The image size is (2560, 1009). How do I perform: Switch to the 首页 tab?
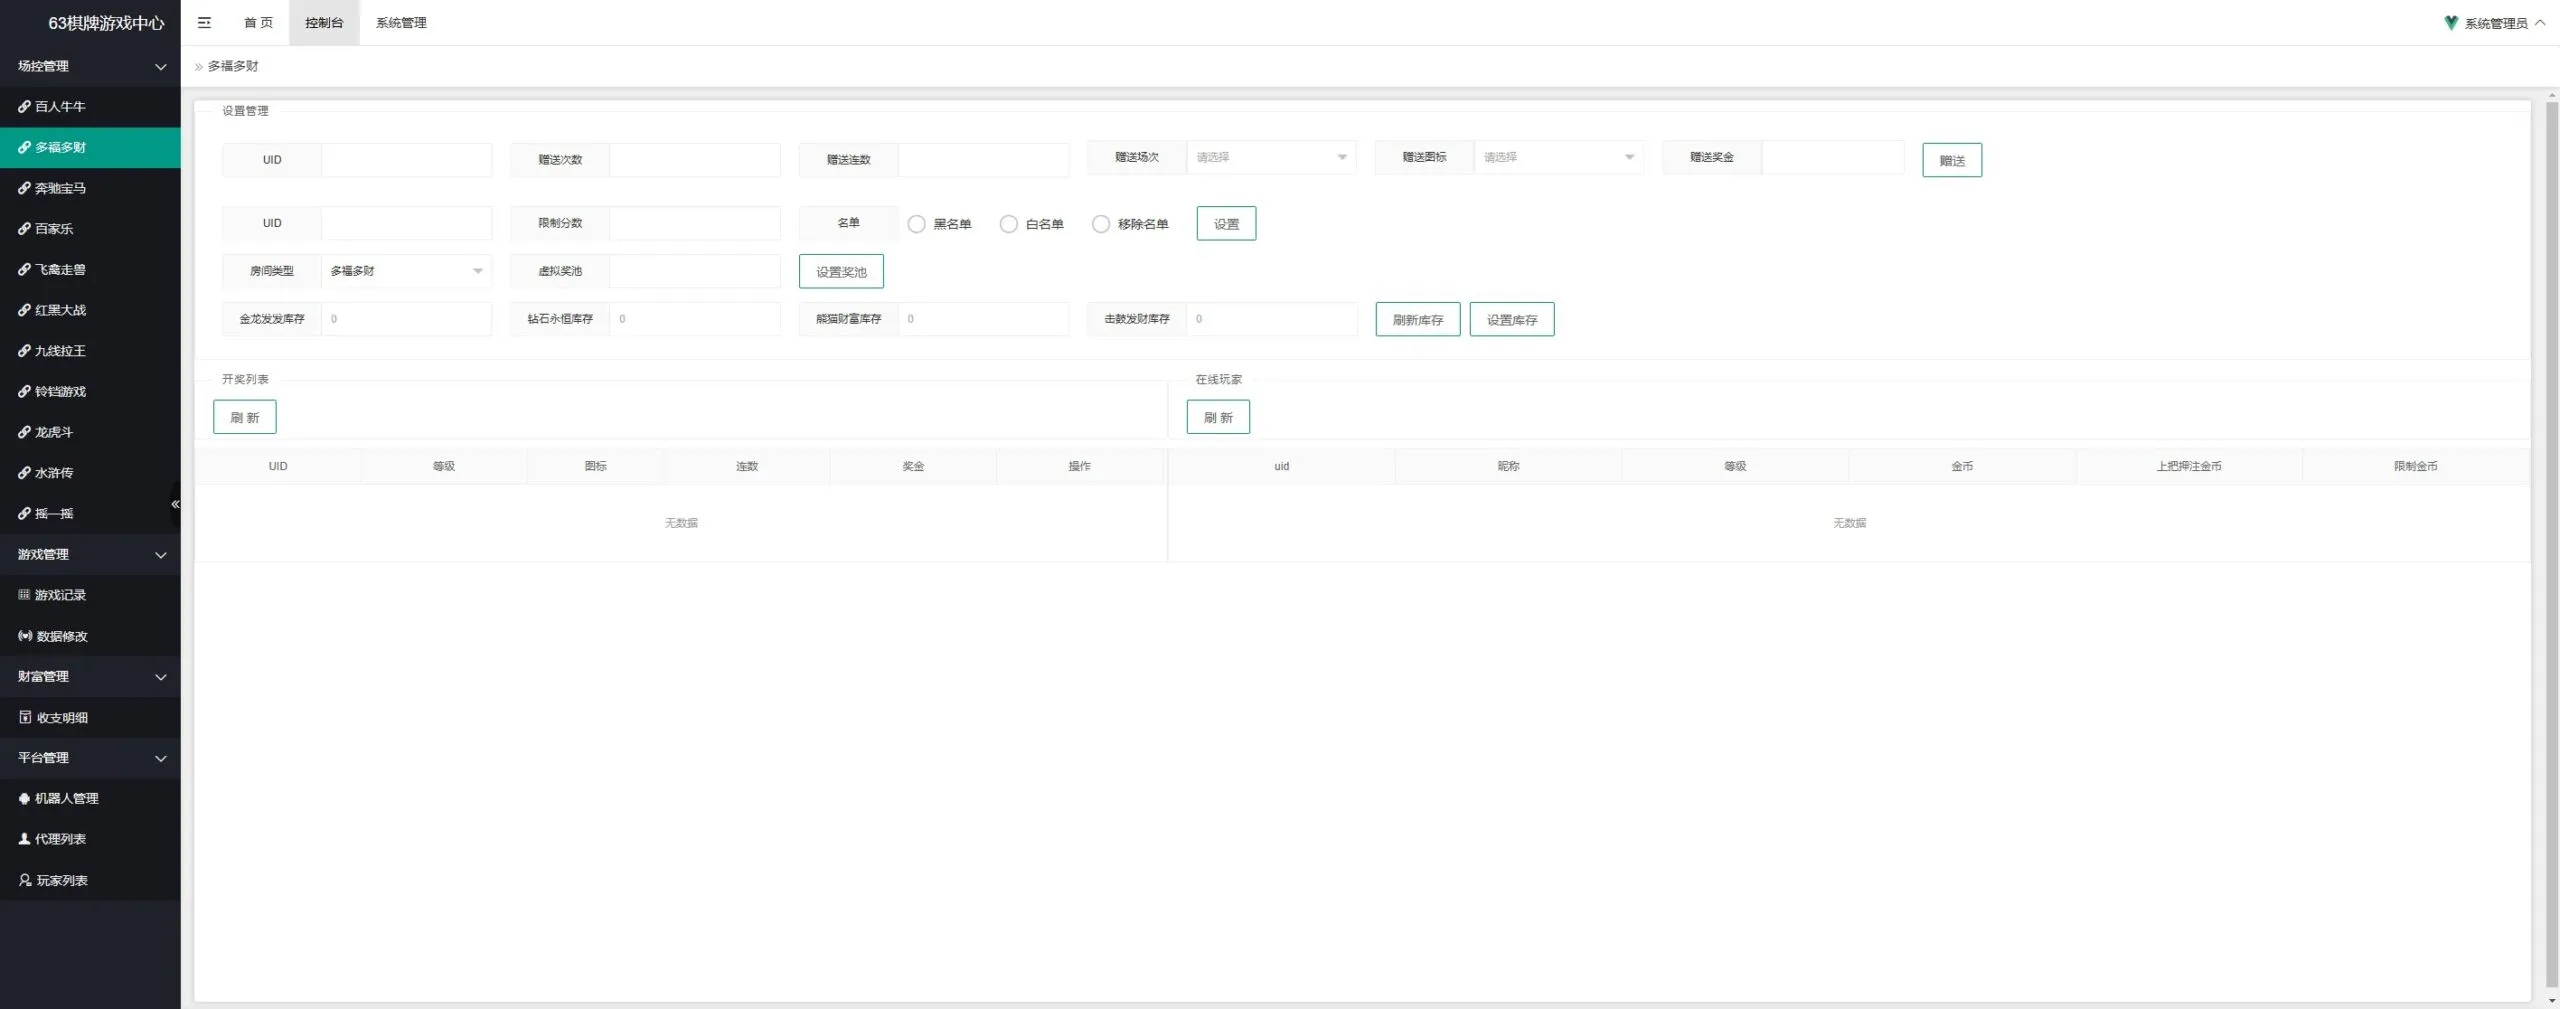258,22
